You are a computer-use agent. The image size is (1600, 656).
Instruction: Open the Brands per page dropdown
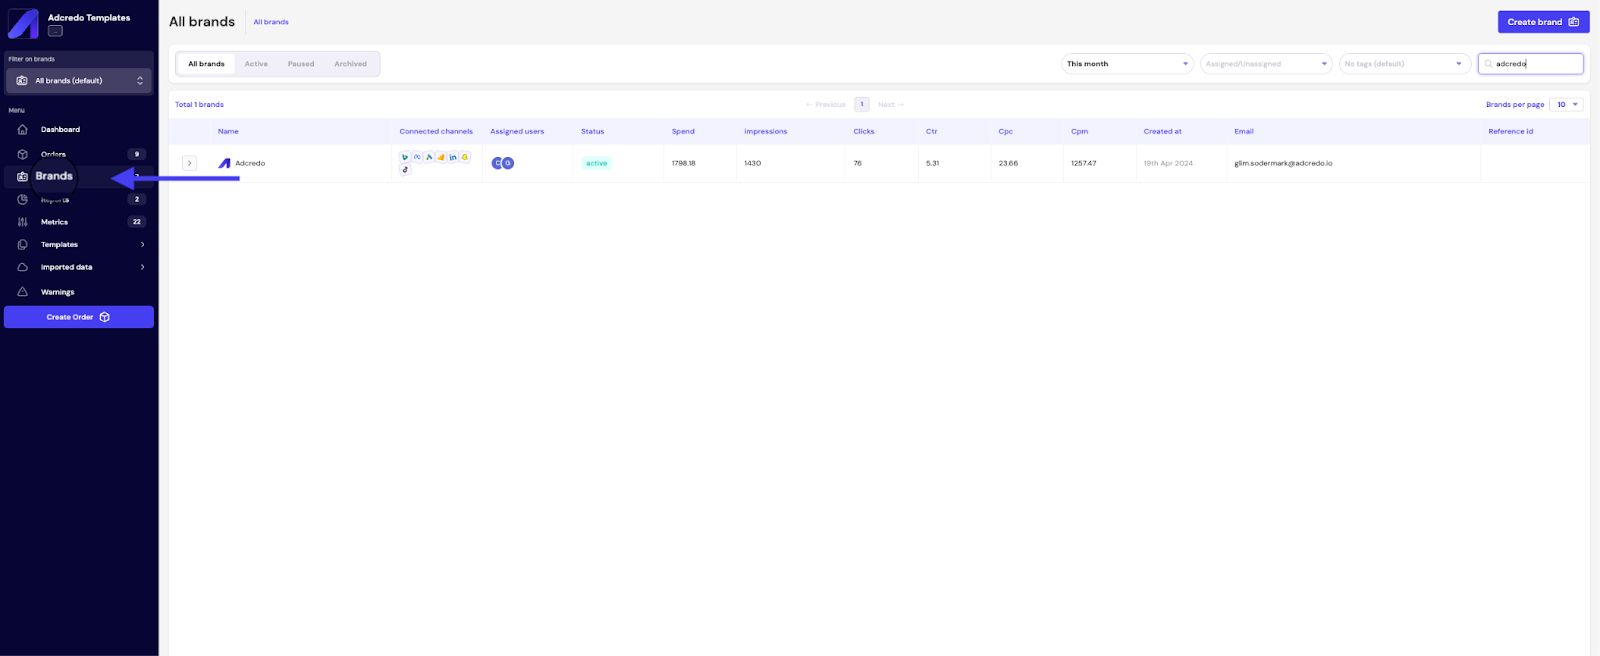pos(1566,105)
